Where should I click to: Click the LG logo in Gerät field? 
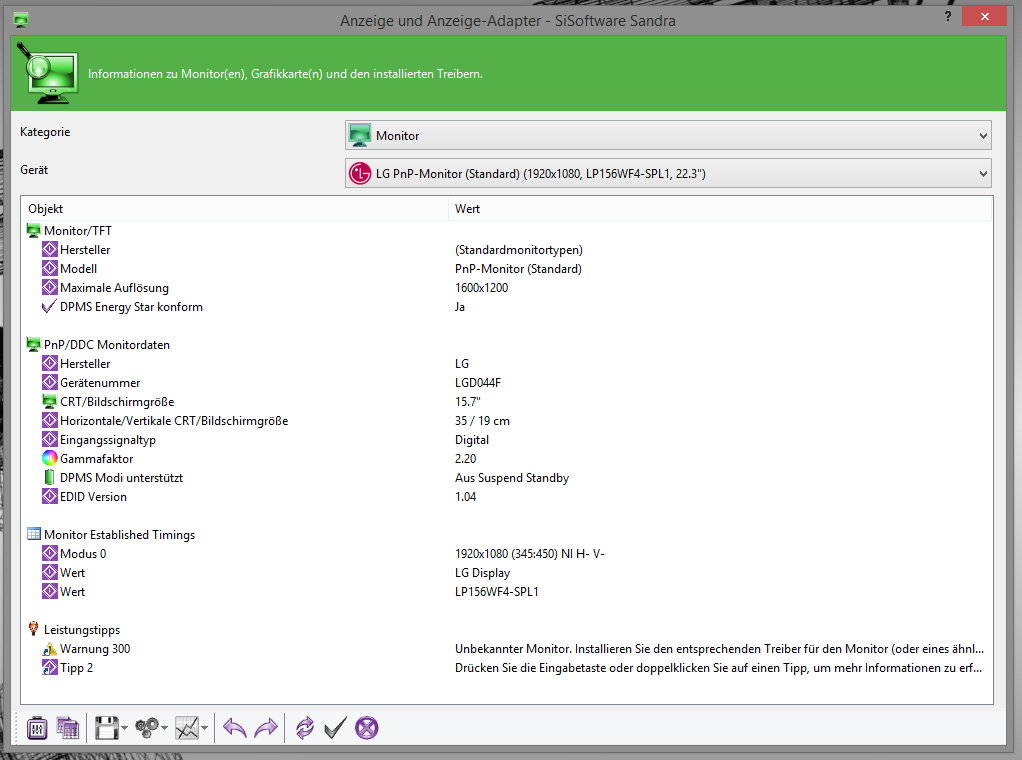[360, 173]
